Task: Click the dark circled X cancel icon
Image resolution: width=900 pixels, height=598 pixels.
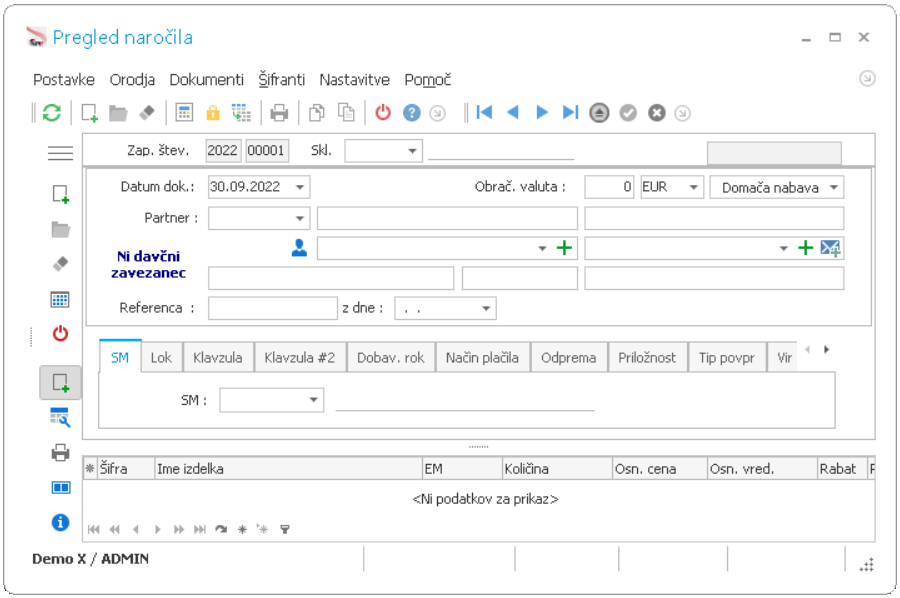Action: tap(657, 113)
